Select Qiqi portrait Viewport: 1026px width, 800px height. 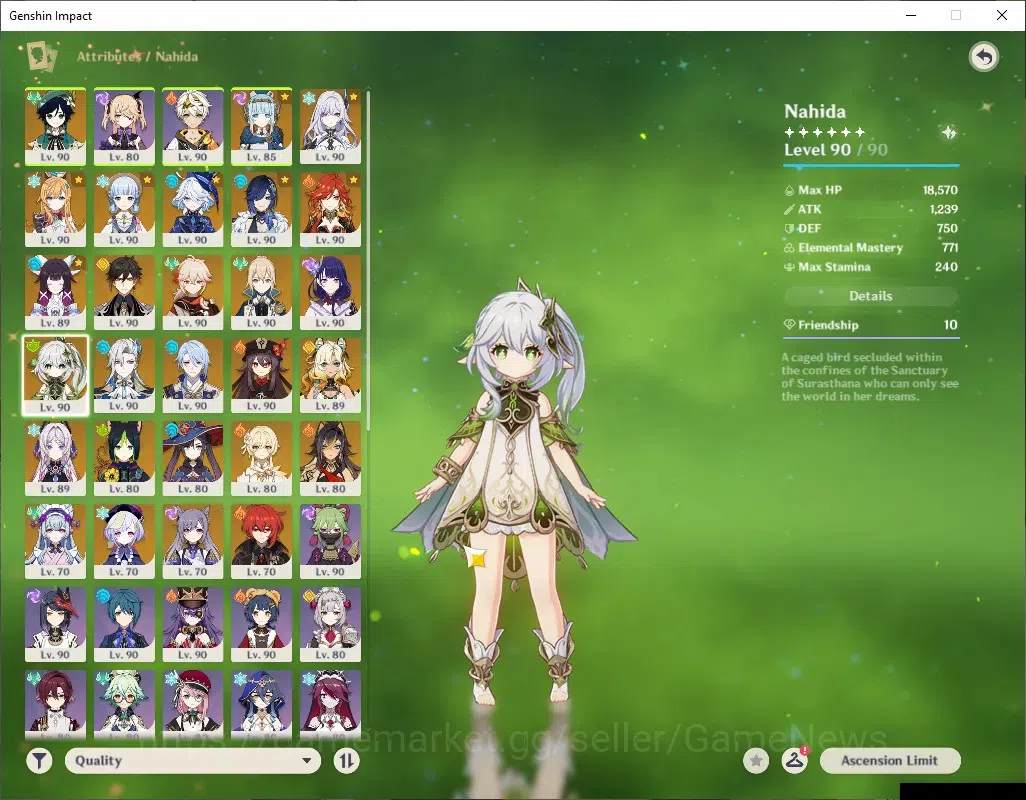pos(124,542)
